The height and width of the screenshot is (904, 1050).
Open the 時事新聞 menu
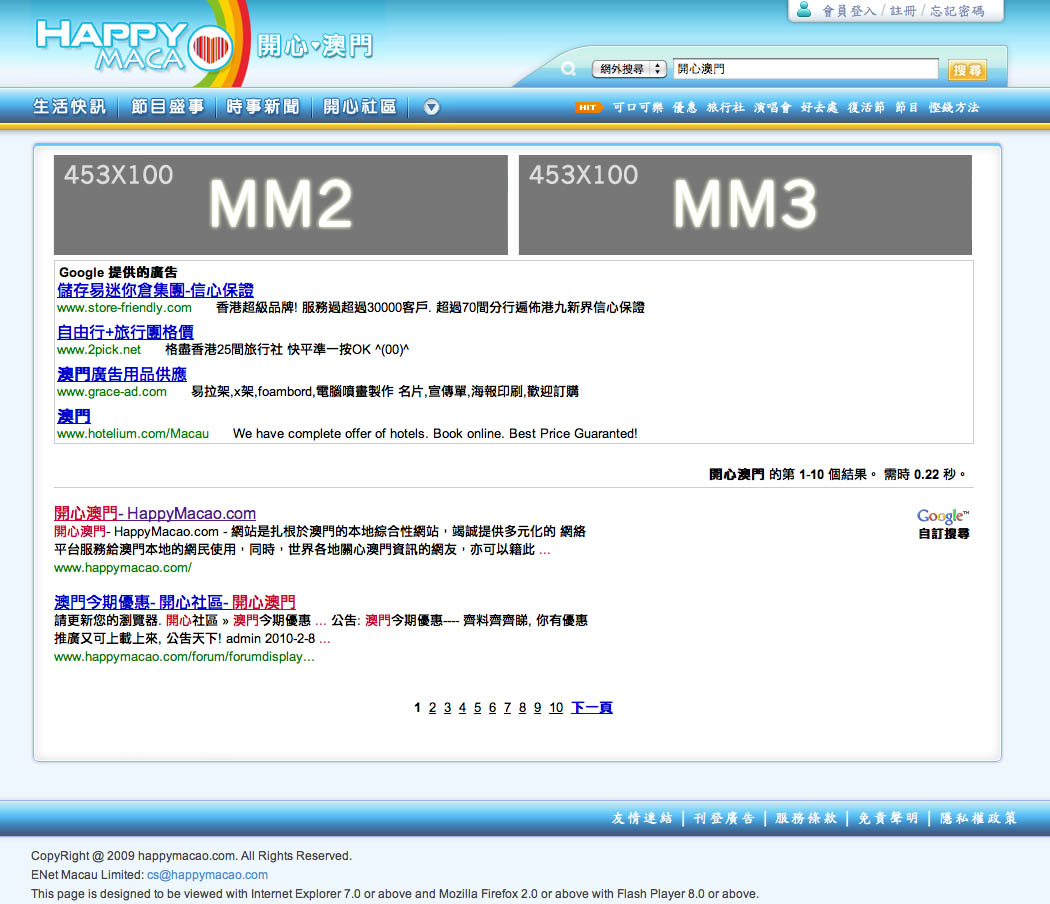tap(263, 107)
